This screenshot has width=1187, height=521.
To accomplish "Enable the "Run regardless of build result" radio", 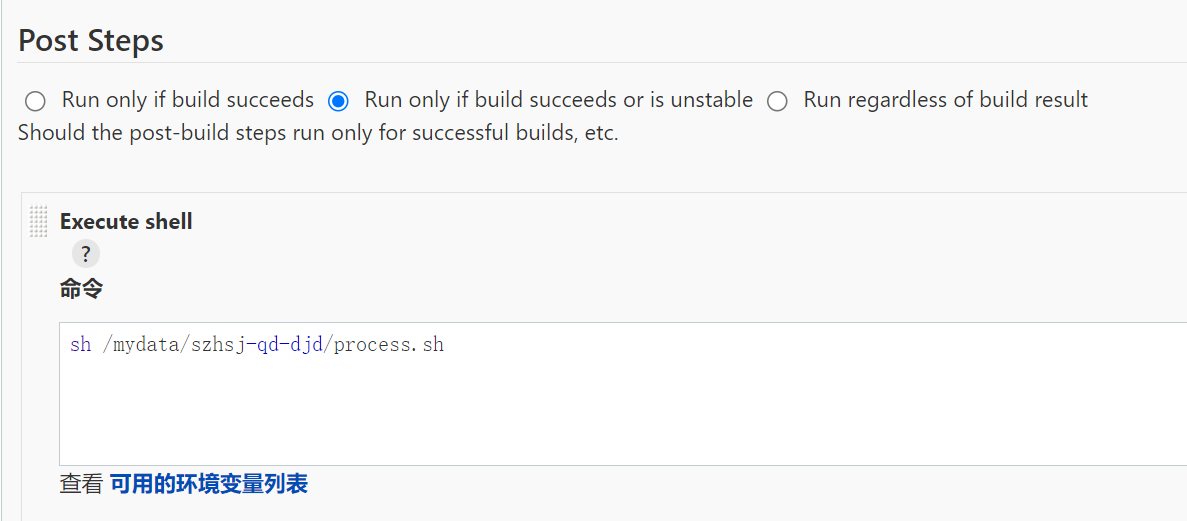I will pos(777,101).
